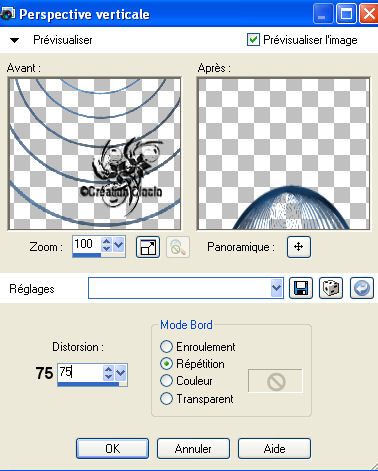Toggle the Prévisualiser l'image checkbox
378x471 pixels.
(x=253, y=40)
